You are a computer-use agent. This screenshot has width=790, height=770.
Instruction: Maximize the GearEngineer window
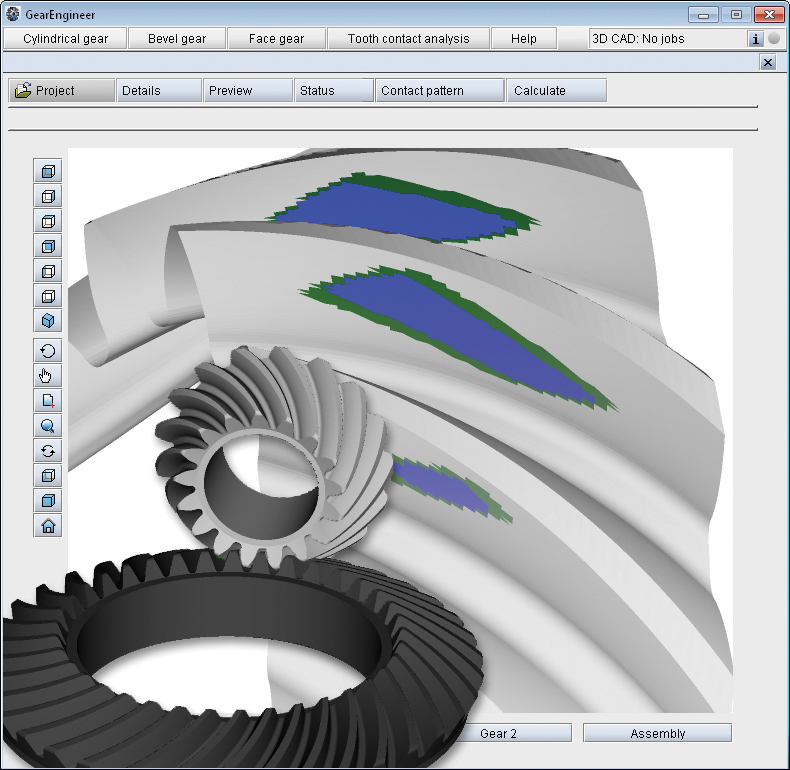point(736,15)
